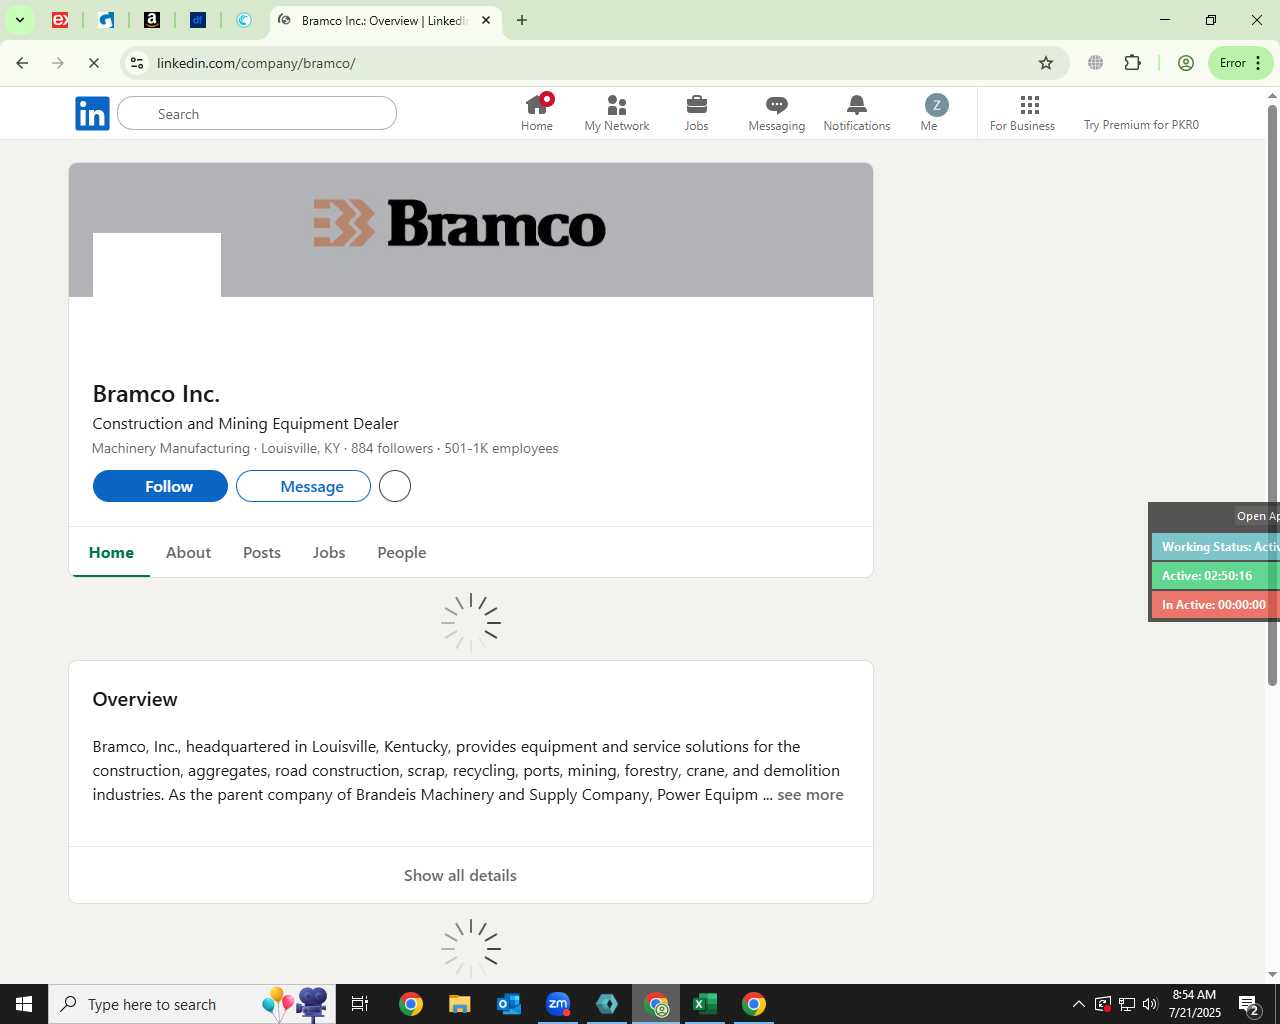
Task: Open Zoom from taskbar
Action: pos(558,1004)
